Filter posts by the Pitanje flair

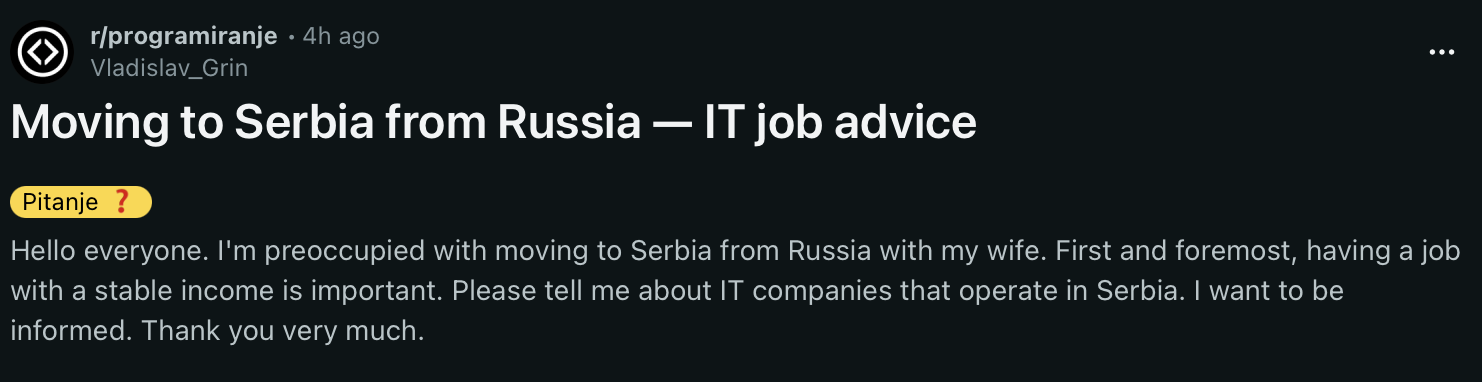(81, 202)
